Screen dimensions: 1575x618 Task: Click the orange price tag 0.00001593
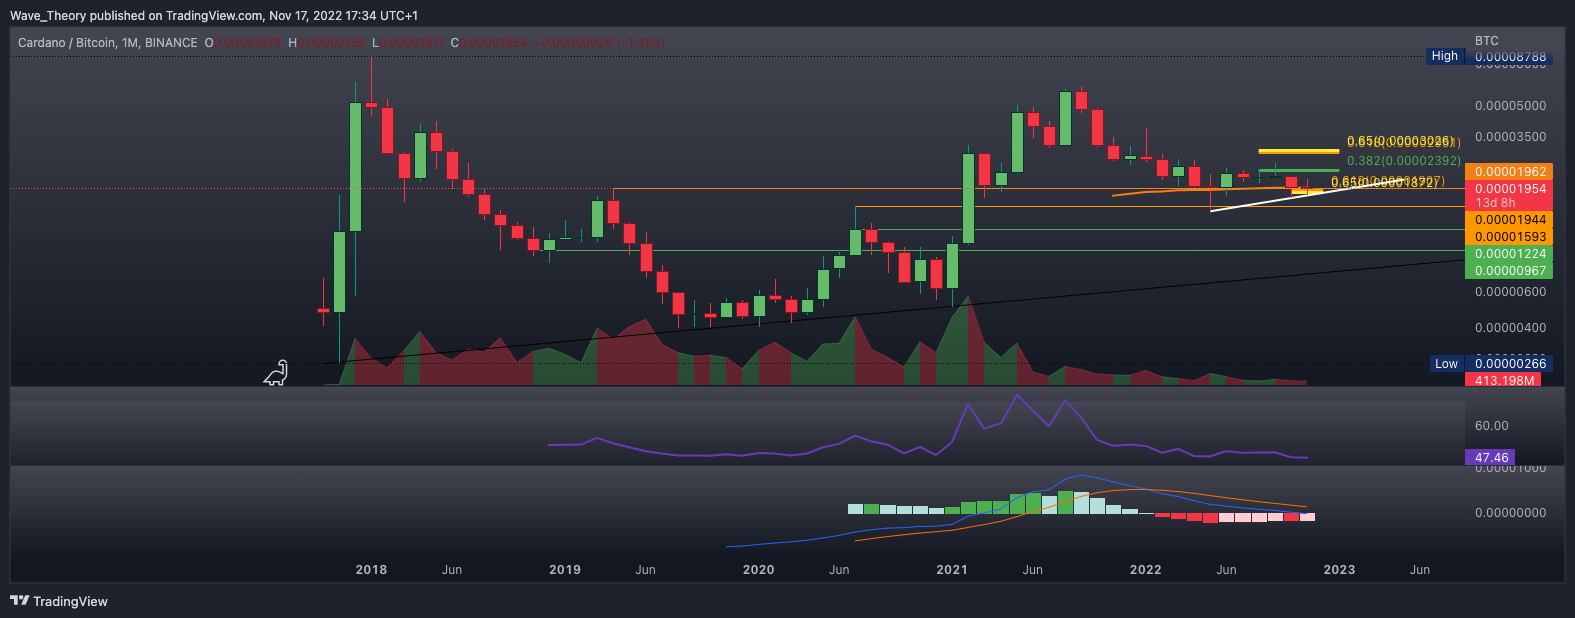[x=1510, y=237]
